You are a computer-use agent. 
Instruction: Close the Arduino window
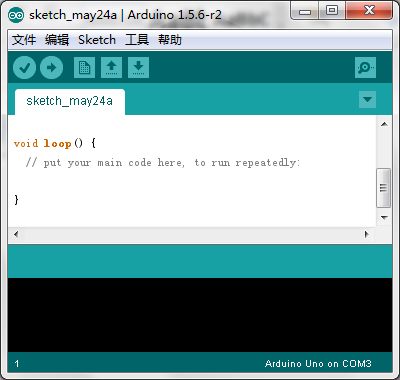click(369, 11)
